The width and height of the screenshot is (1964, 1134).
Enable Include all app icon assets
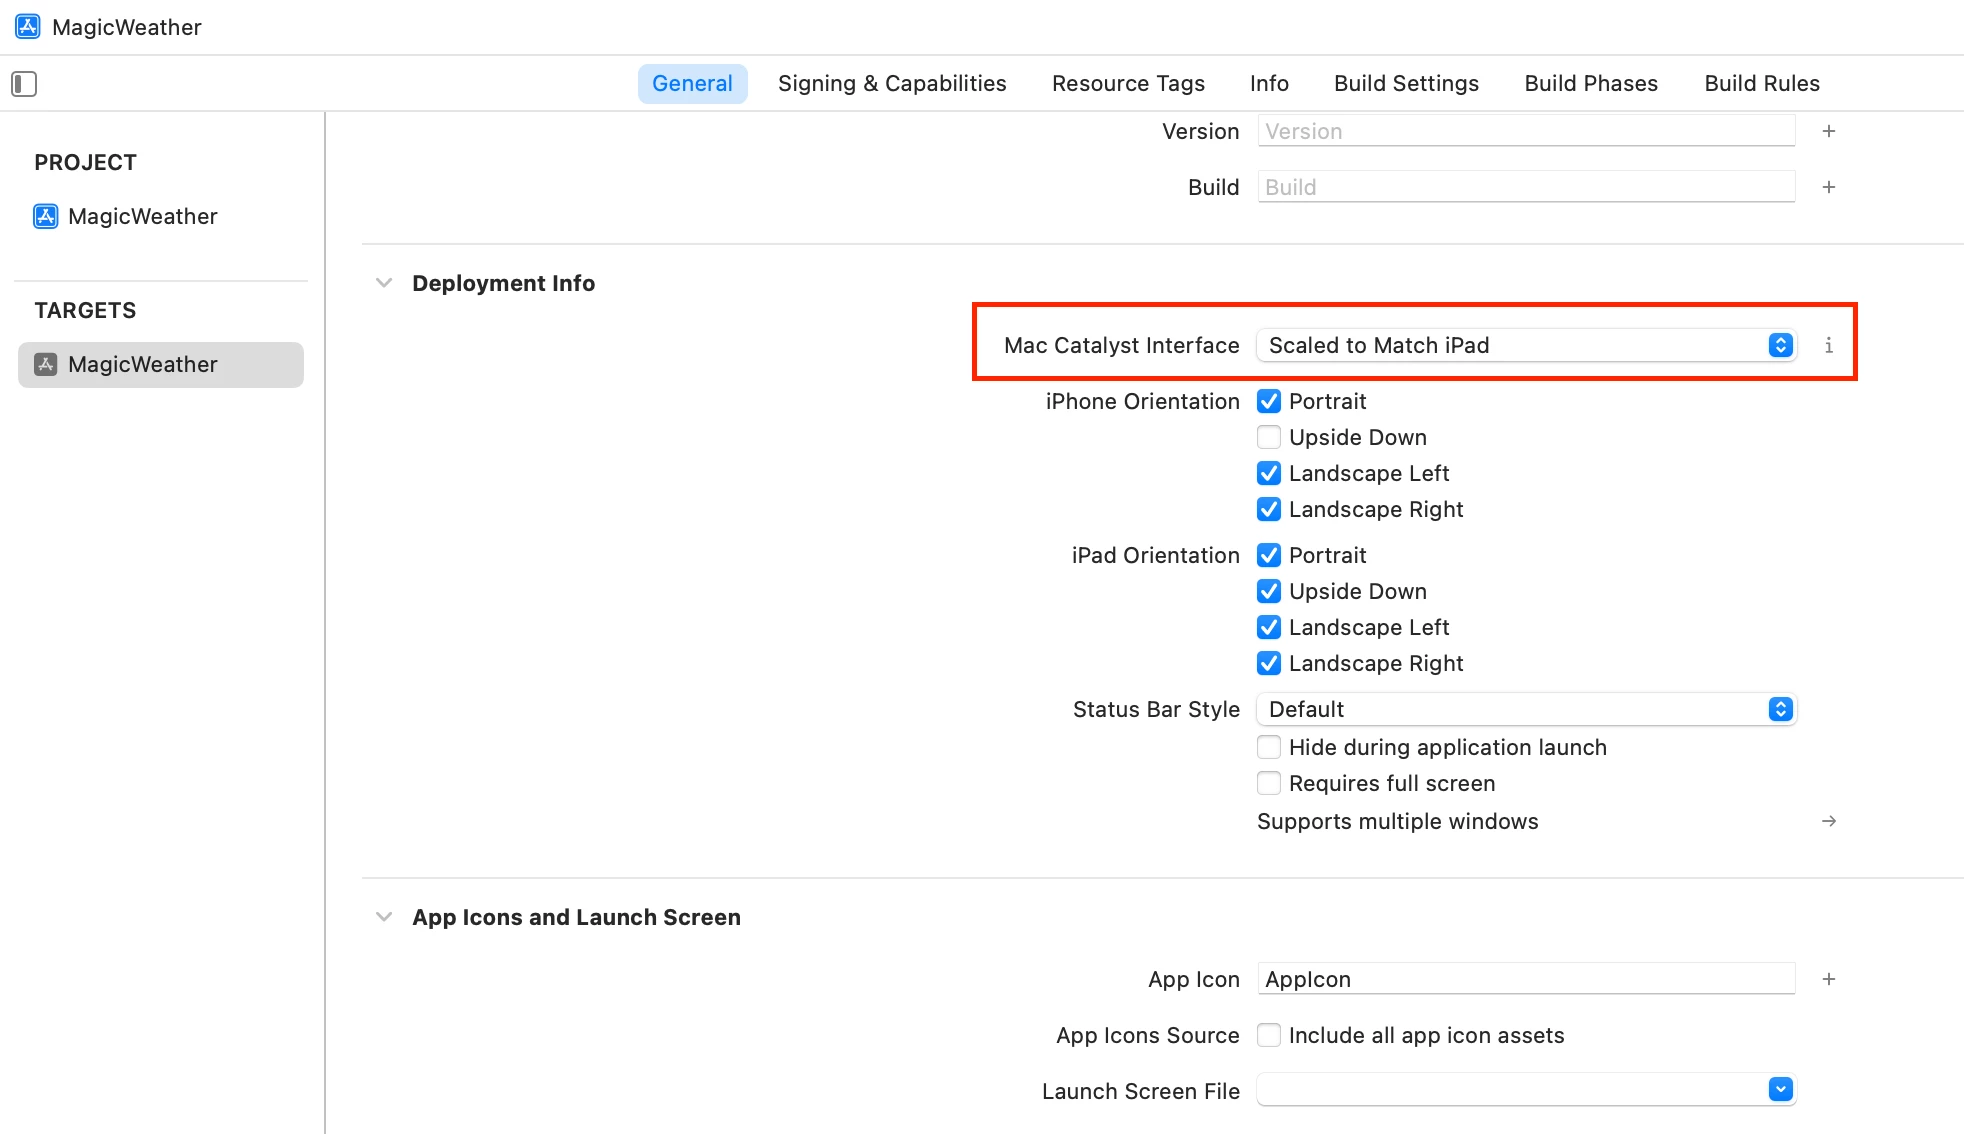click(x=1269, y=1035)
